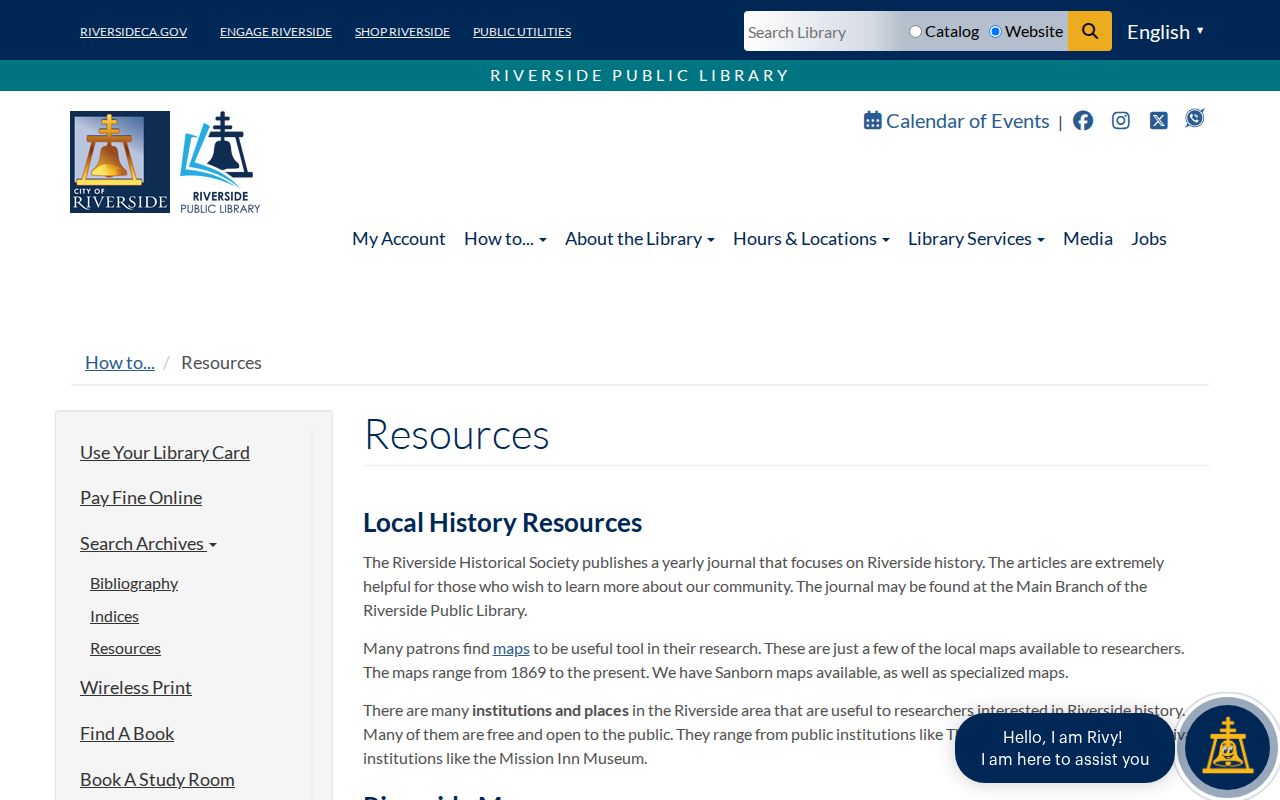
Task: Open My Account in navigation
Action: [398, 239]
